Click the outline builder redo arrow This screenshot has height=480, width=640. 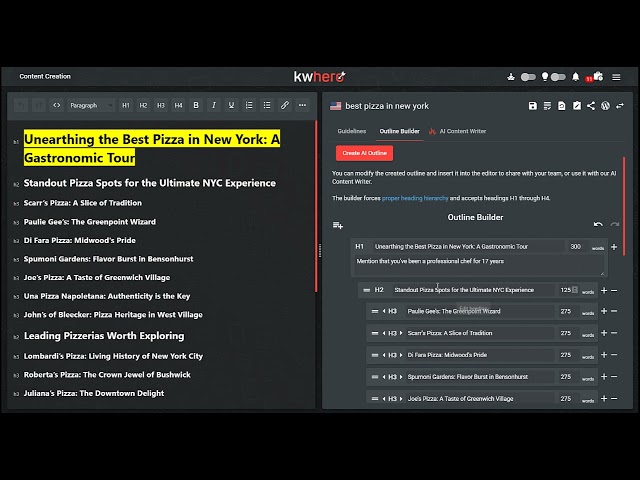click(614, 224)
